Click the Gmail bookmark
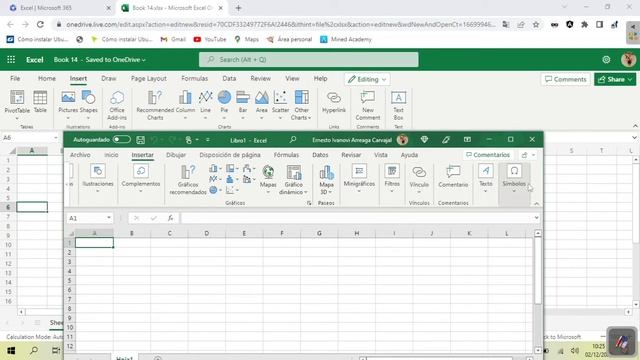640x360 pixels. click(173, 39)
